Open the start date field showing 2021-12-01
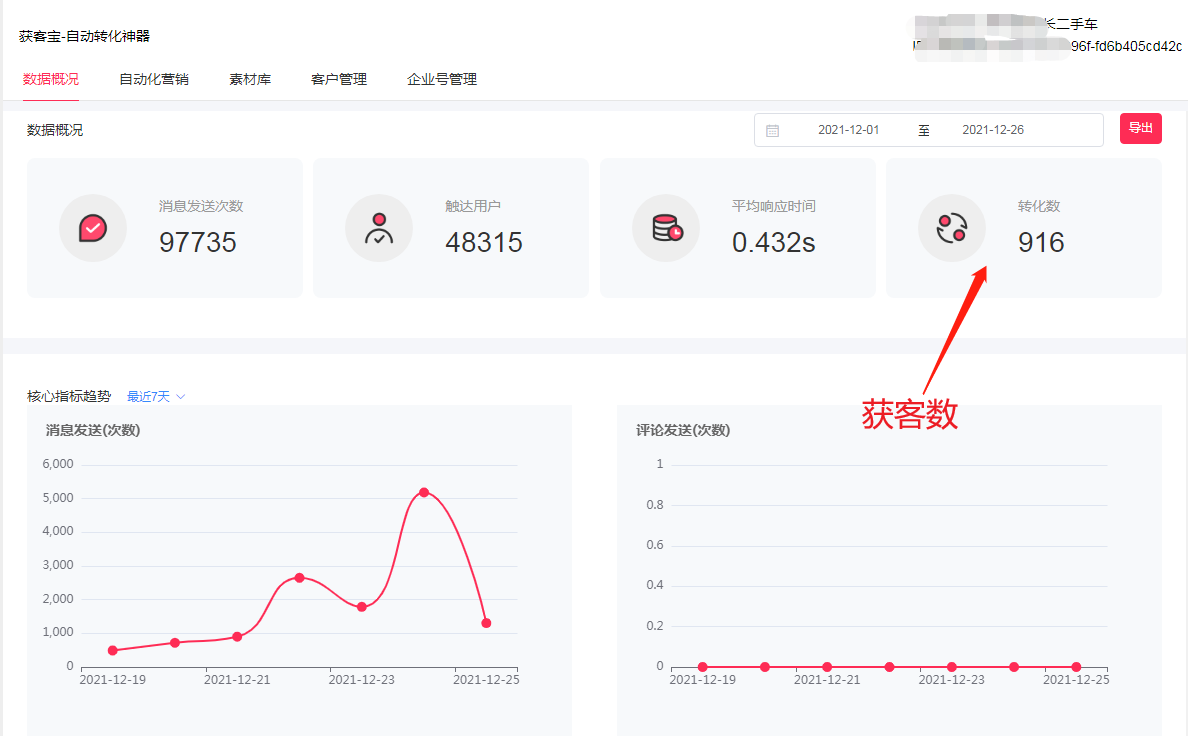 click(848, 129)
